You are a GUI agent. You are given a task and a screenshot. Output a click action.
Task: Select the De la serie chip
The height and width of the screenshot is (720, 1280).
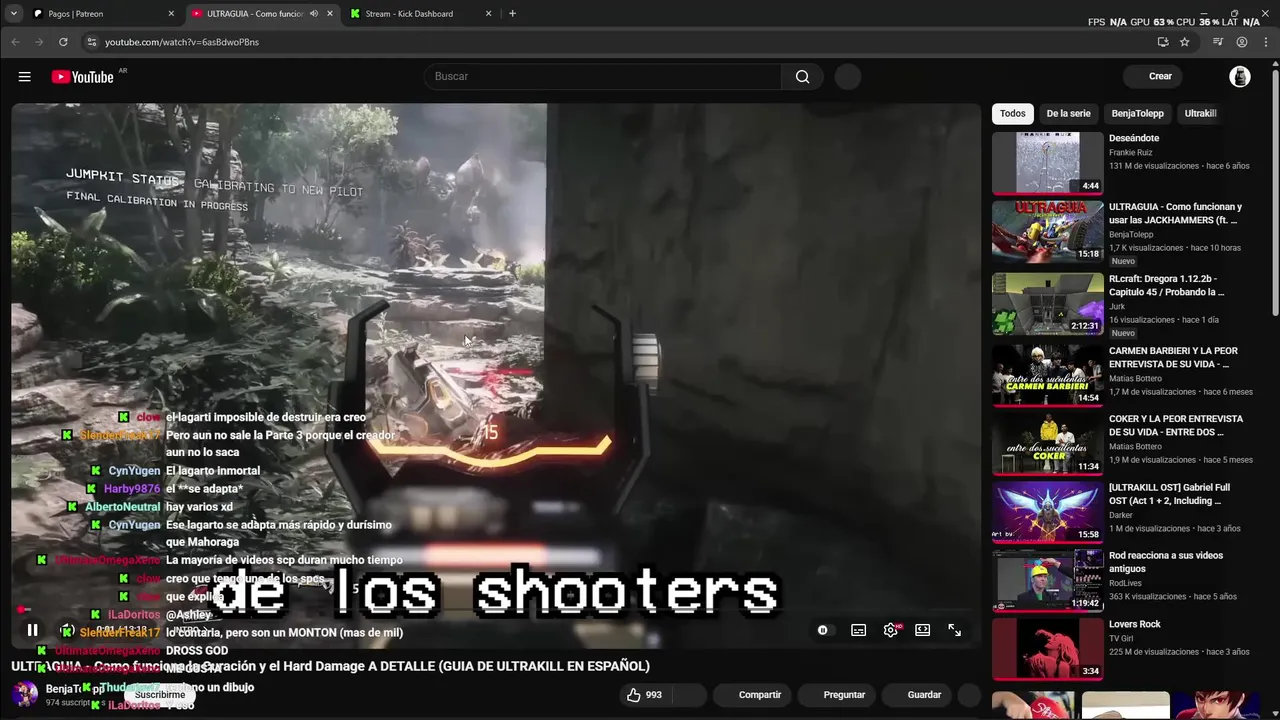[x=1068, y=113]
